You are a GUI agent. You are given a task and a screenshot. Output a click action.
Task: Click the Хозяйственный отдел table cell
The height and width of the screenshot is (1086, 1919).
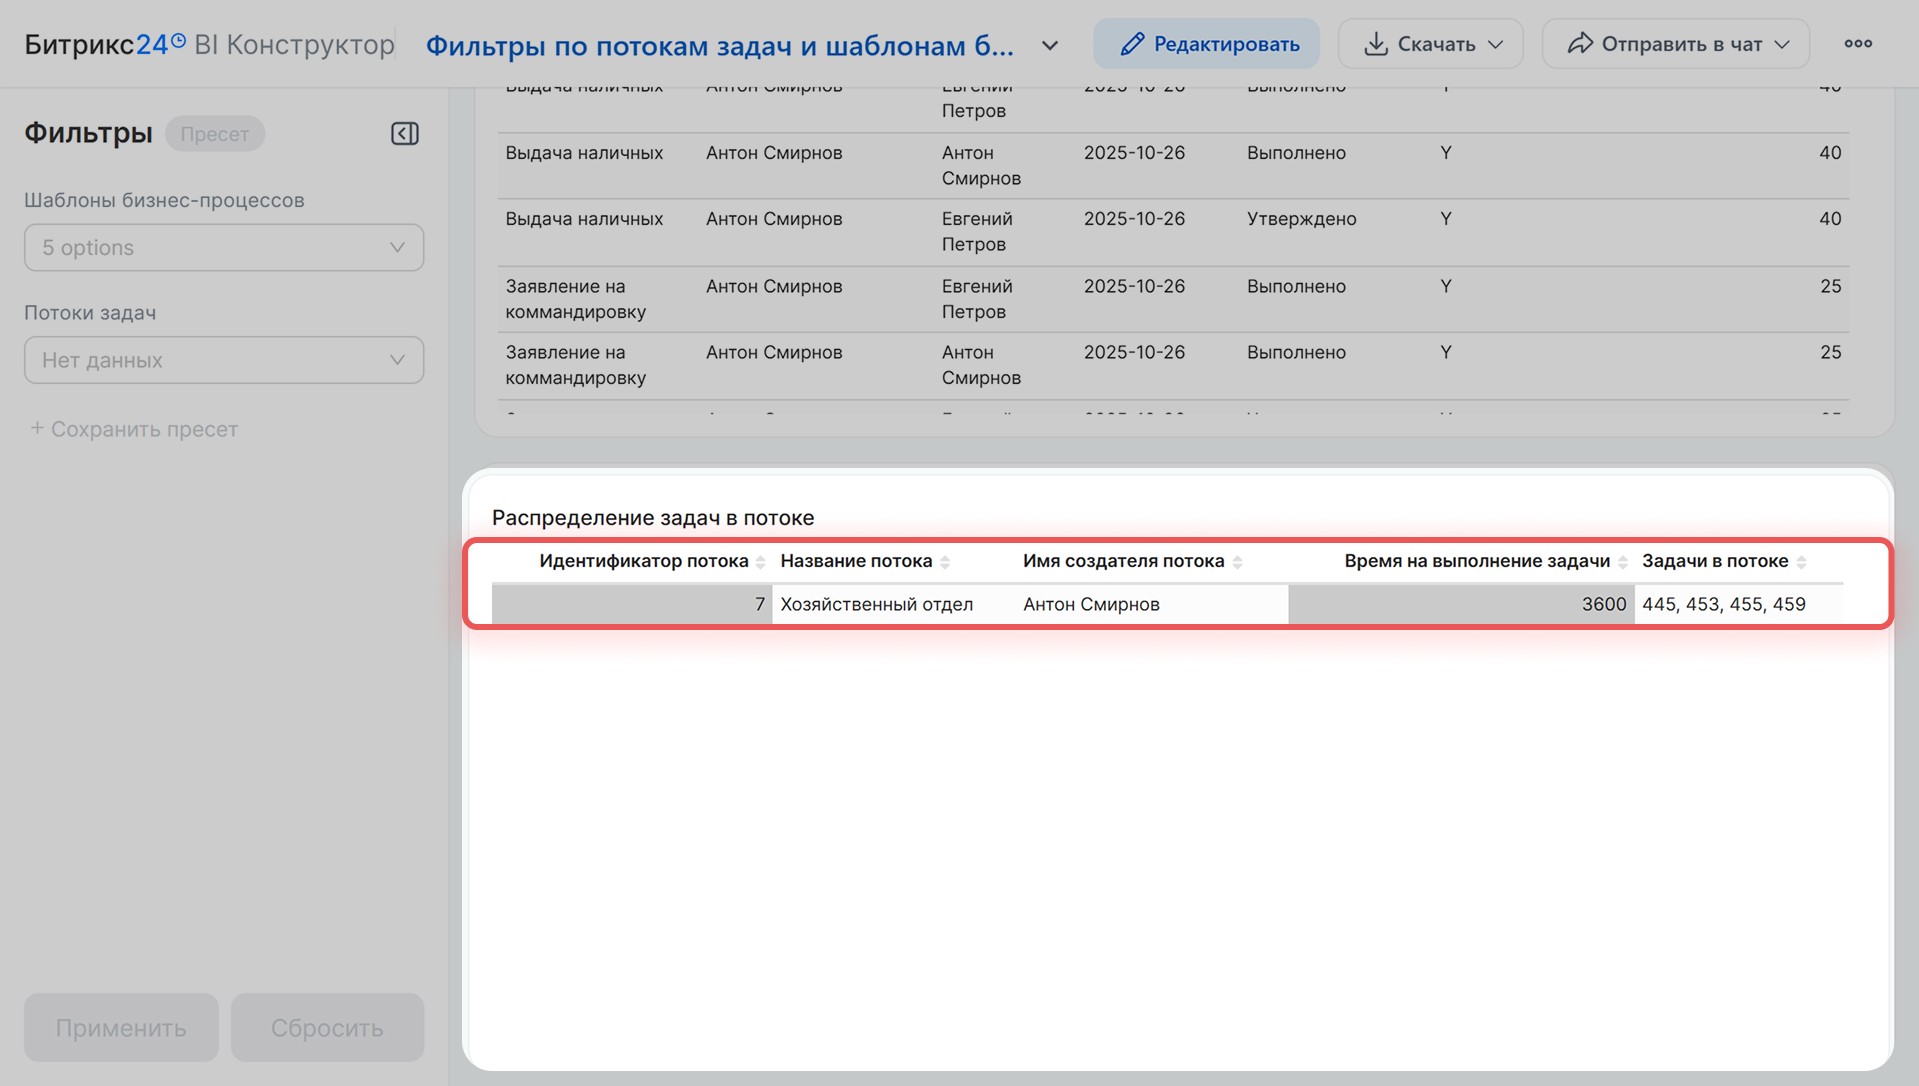pos(876,604)
